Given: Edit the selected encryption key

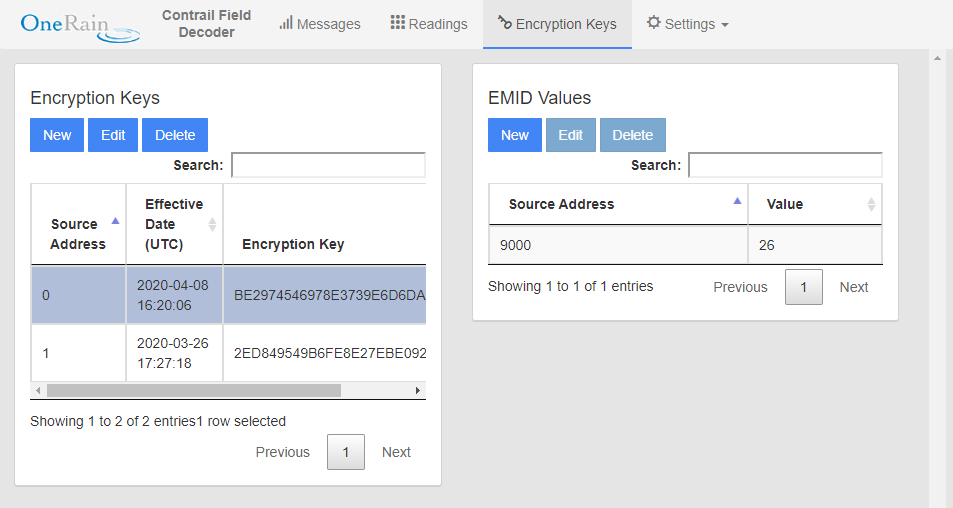Looking at the screenshot, I should point(113,135).
